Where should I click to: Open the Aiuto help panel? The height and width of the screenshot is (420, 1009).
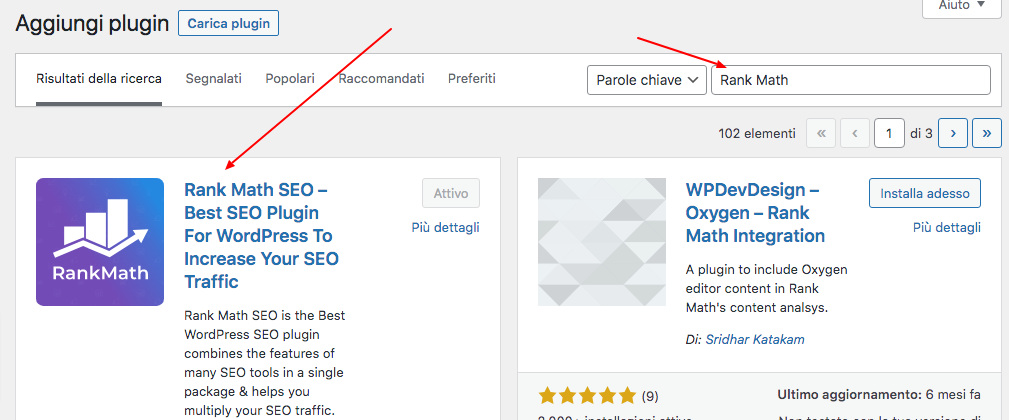click(x=962, y=6)
